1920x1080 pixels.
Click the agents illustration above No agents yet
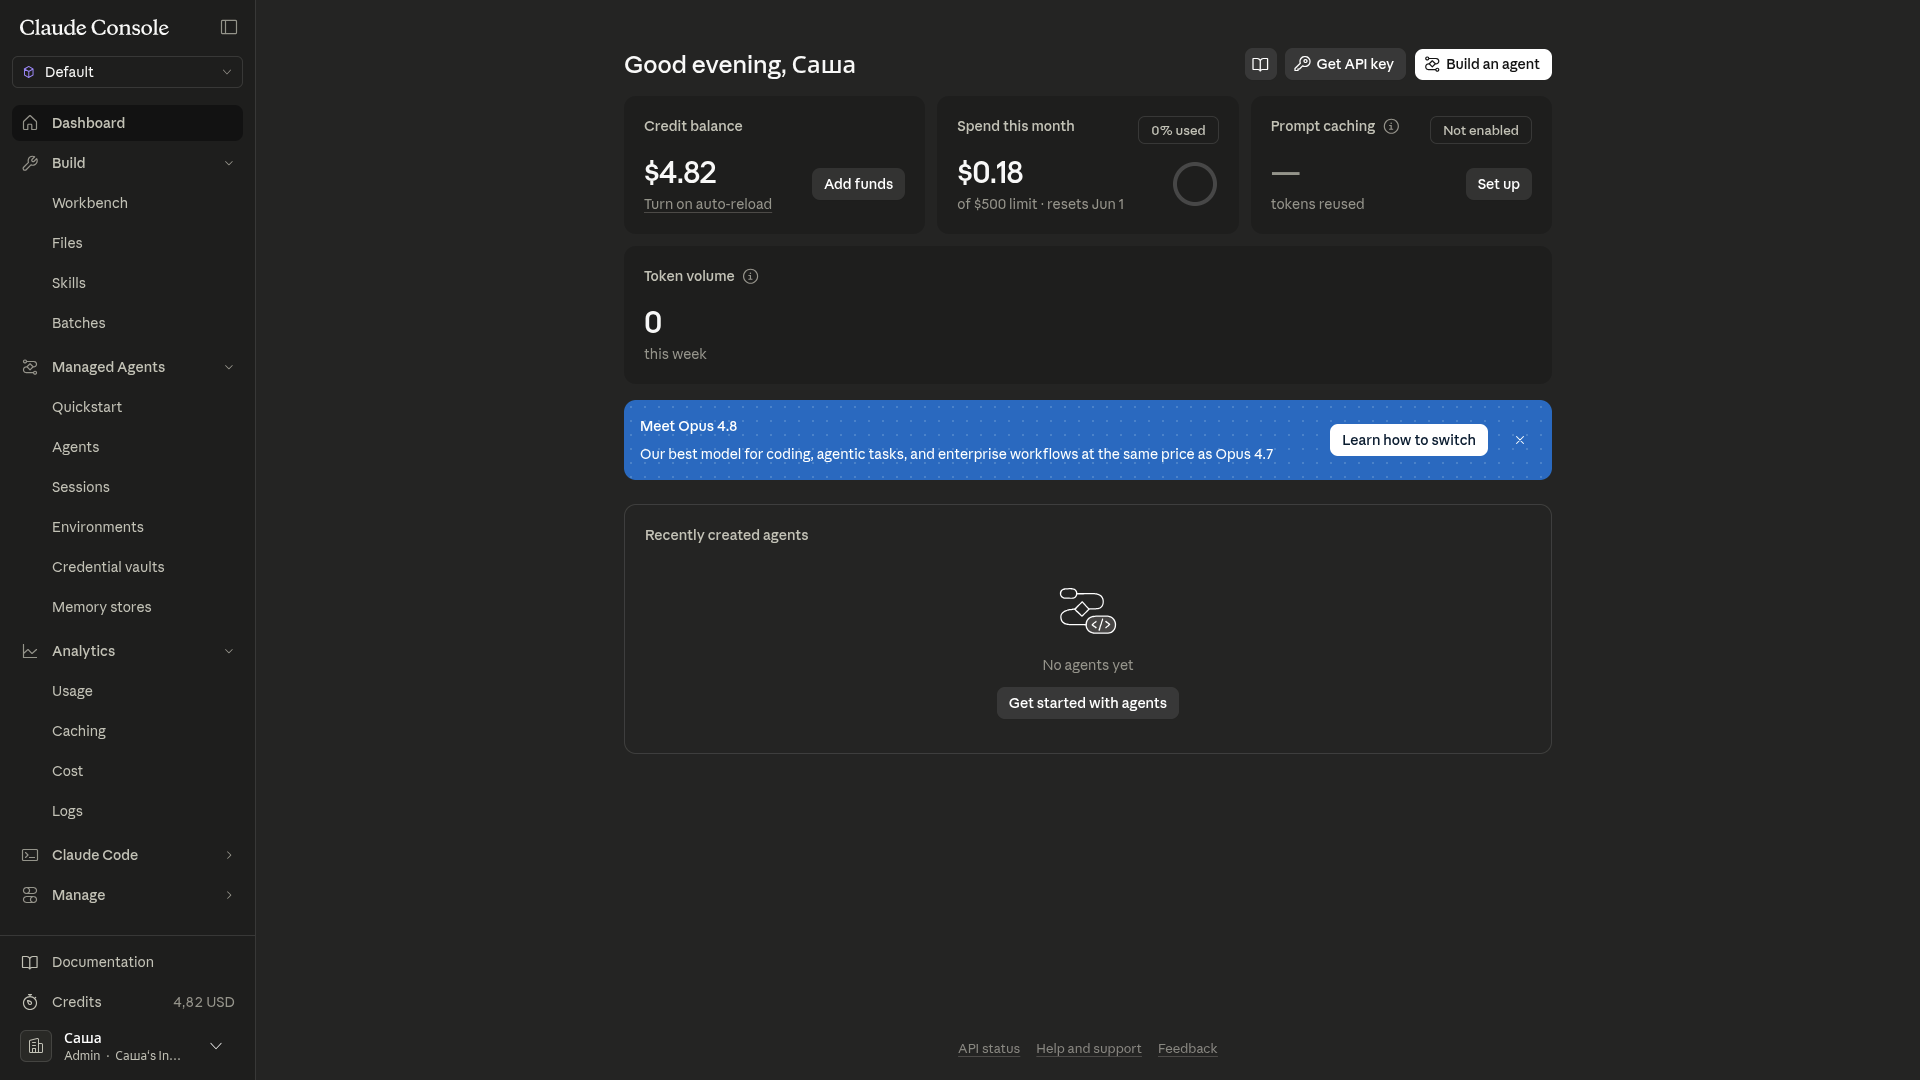1088,611
